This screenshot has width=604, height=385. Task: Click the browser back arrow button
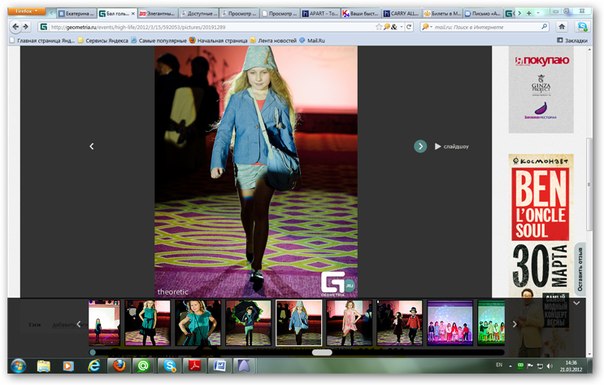pos(15,27)
